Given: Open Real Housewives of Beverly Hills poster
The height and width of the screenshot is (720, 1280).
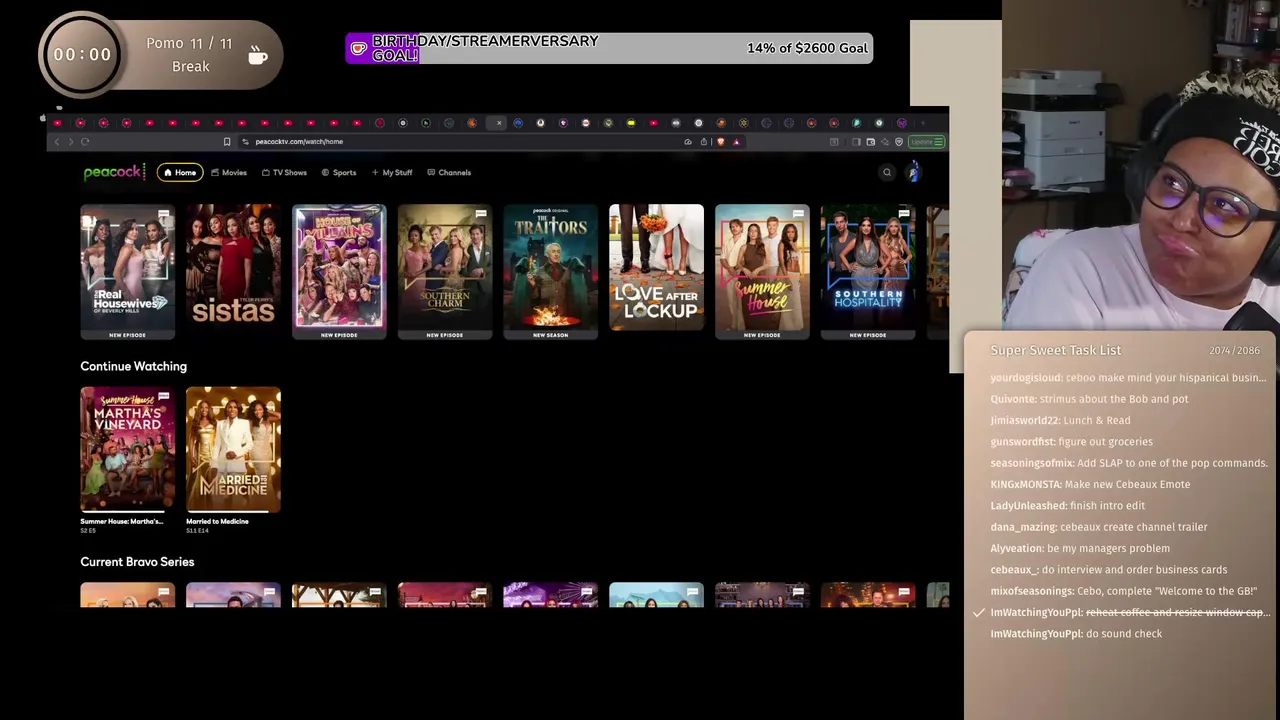Looking at the screenshot, I should pyautogui.click(x=127, y=271).
